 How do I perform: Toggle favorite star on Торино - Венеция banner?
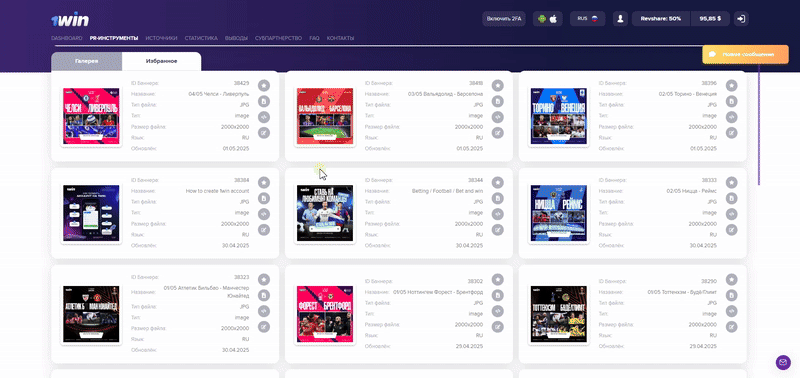[732, 85]
